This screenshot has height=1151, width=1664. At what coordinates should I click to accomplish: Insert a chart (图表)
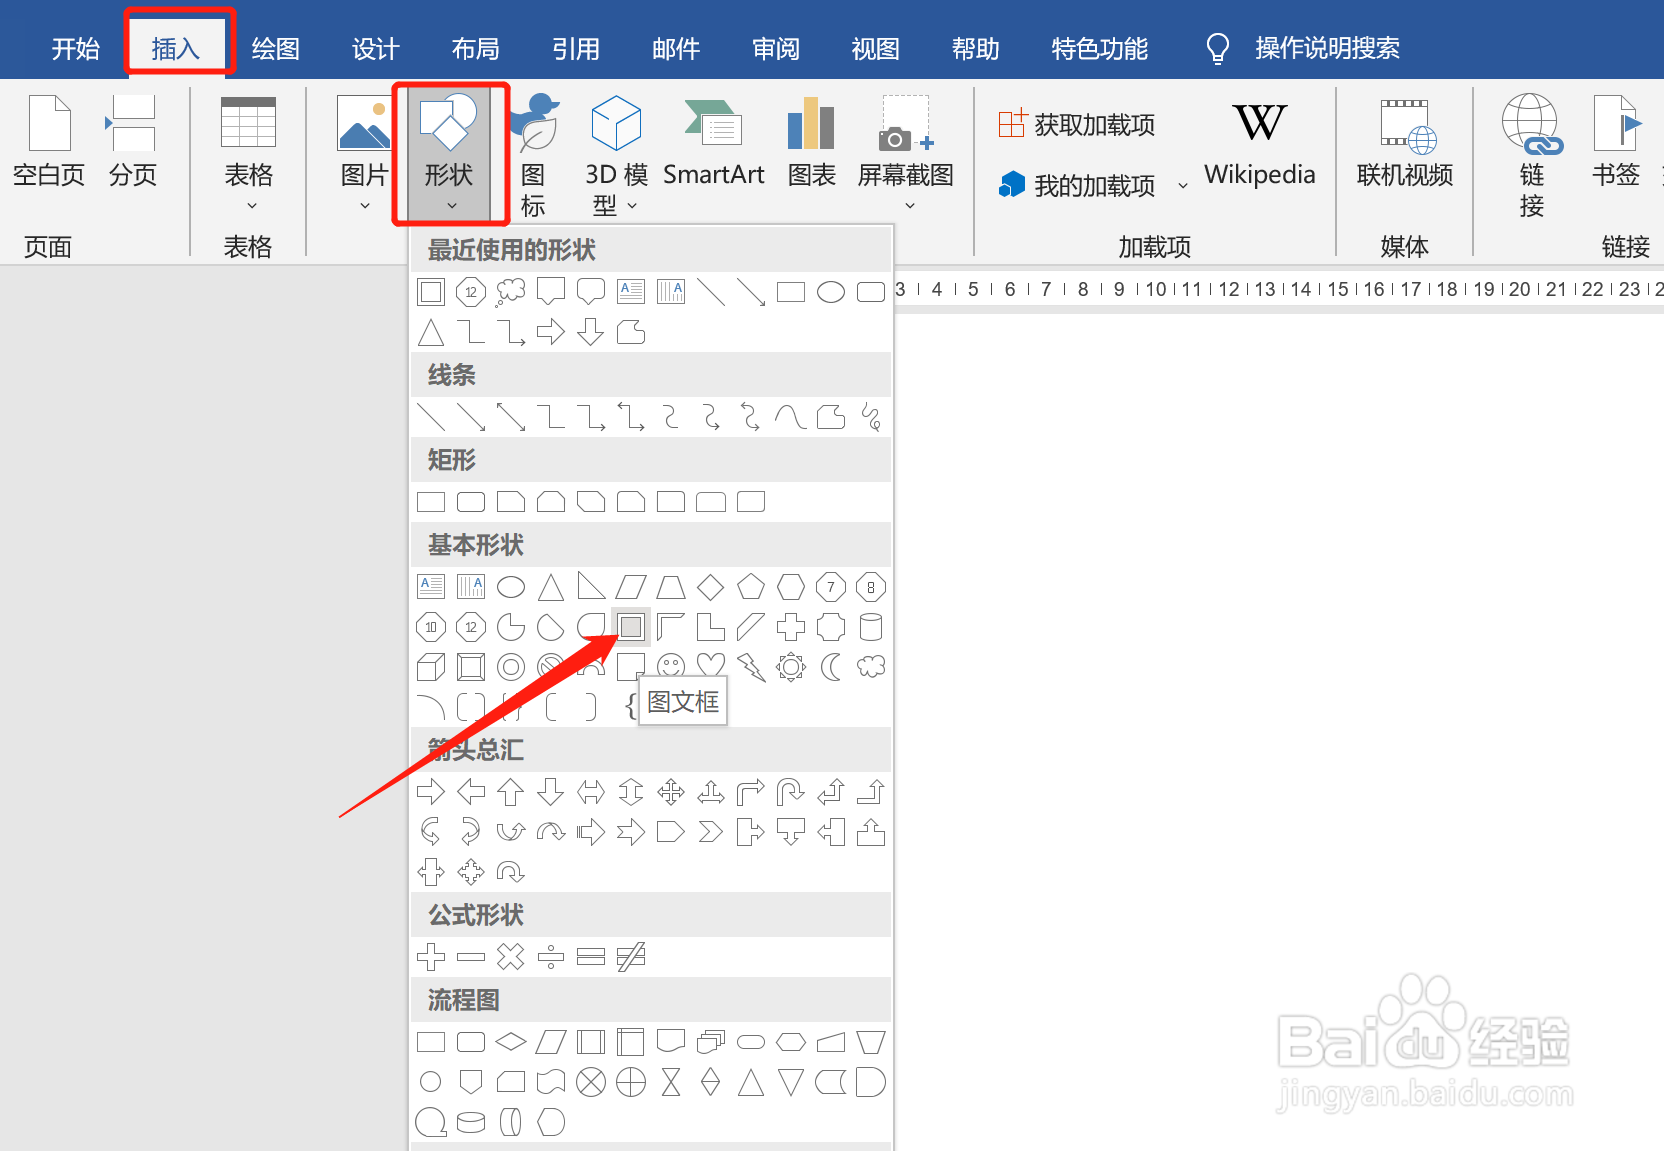point(811,142)
